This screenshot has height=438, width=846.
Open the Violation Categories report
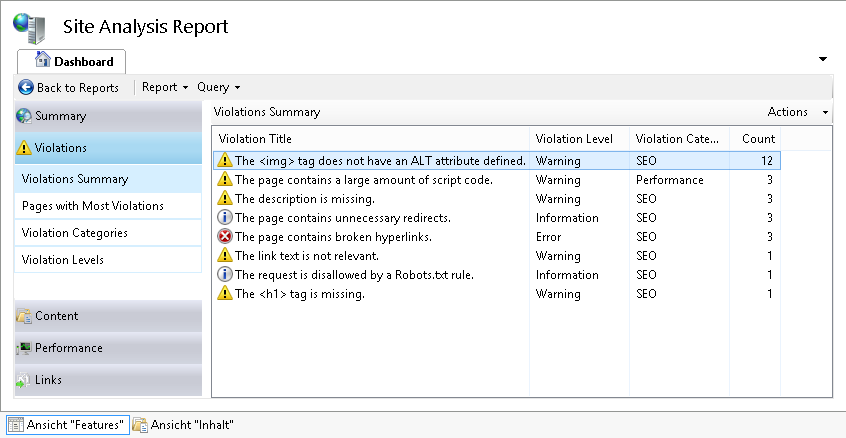coord(74,233)
